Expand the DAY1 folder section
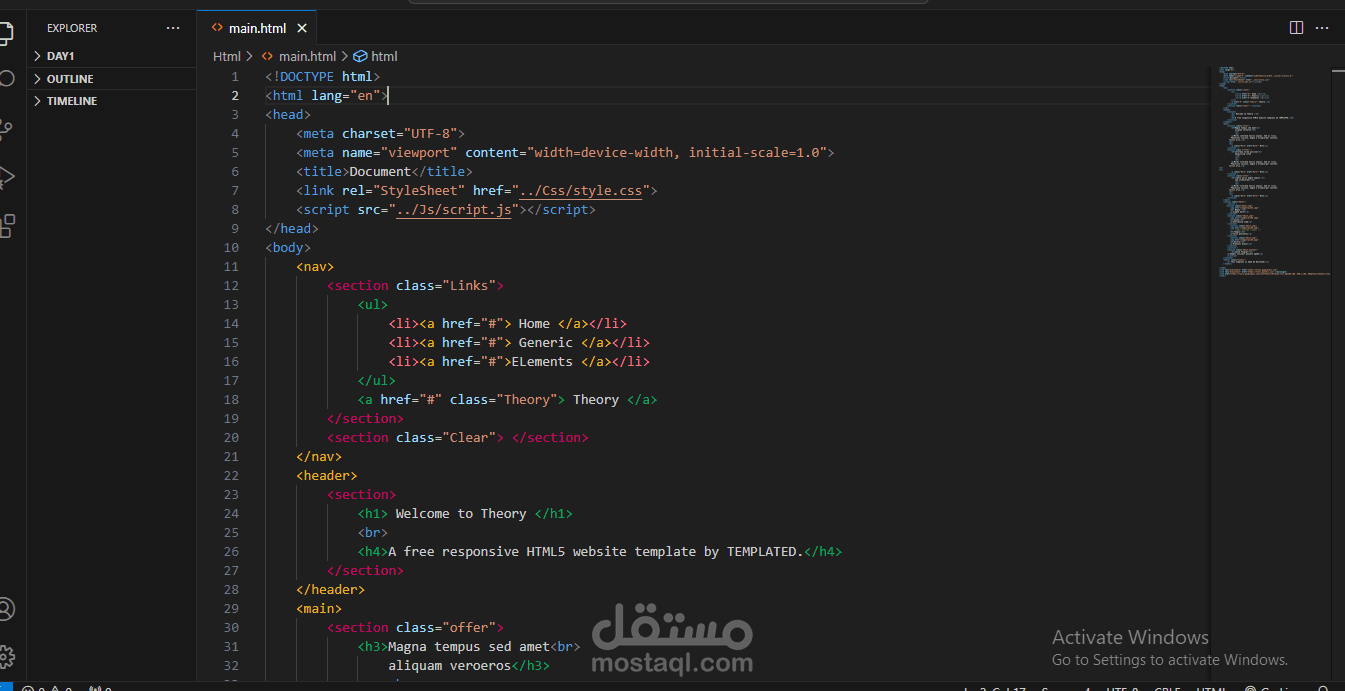Viewport: 1345px width, 691px height. [112, 56]
